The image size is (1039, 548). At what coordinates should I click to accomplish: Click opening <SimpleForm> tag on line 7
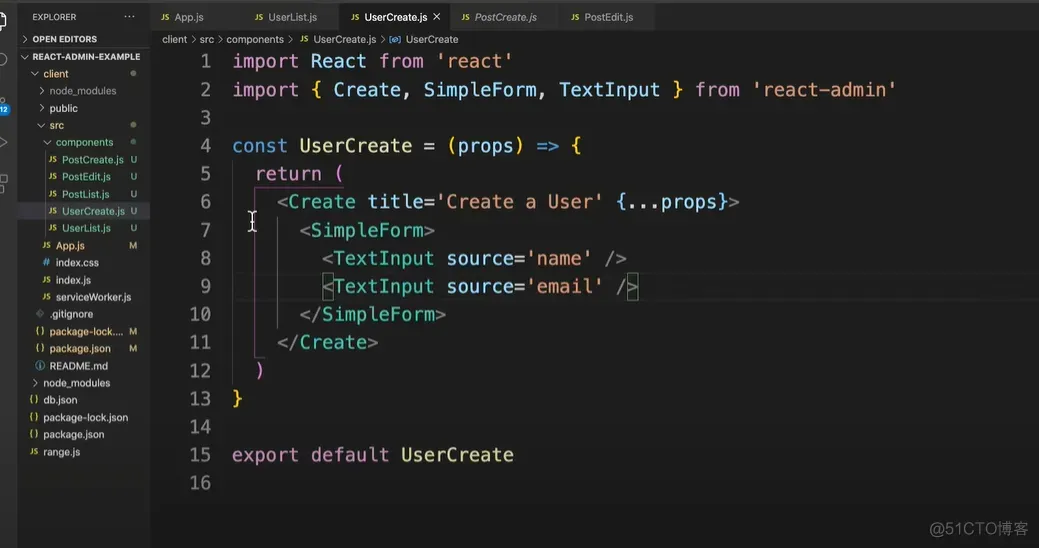(367, 230)
